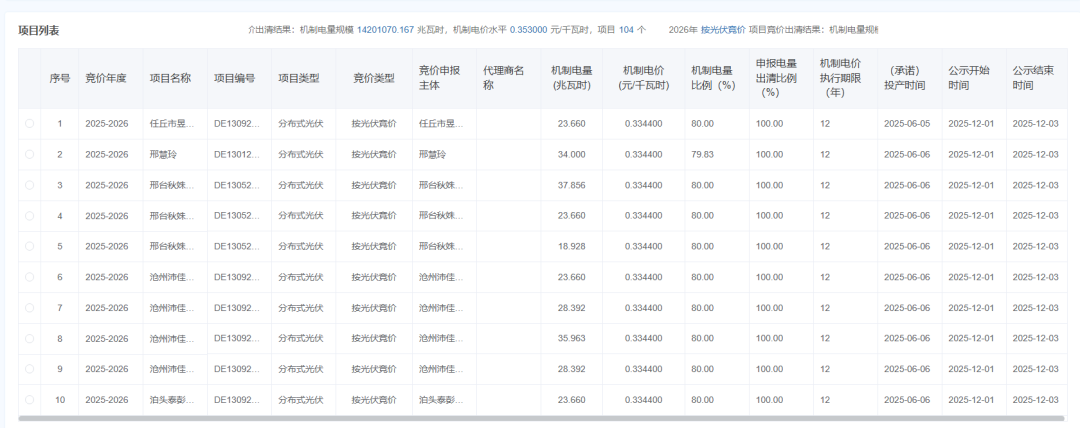Click the 机制电量(兆瓦时) column header
This screenshot has height=428, width=1080.
click(x=571, y=78)
